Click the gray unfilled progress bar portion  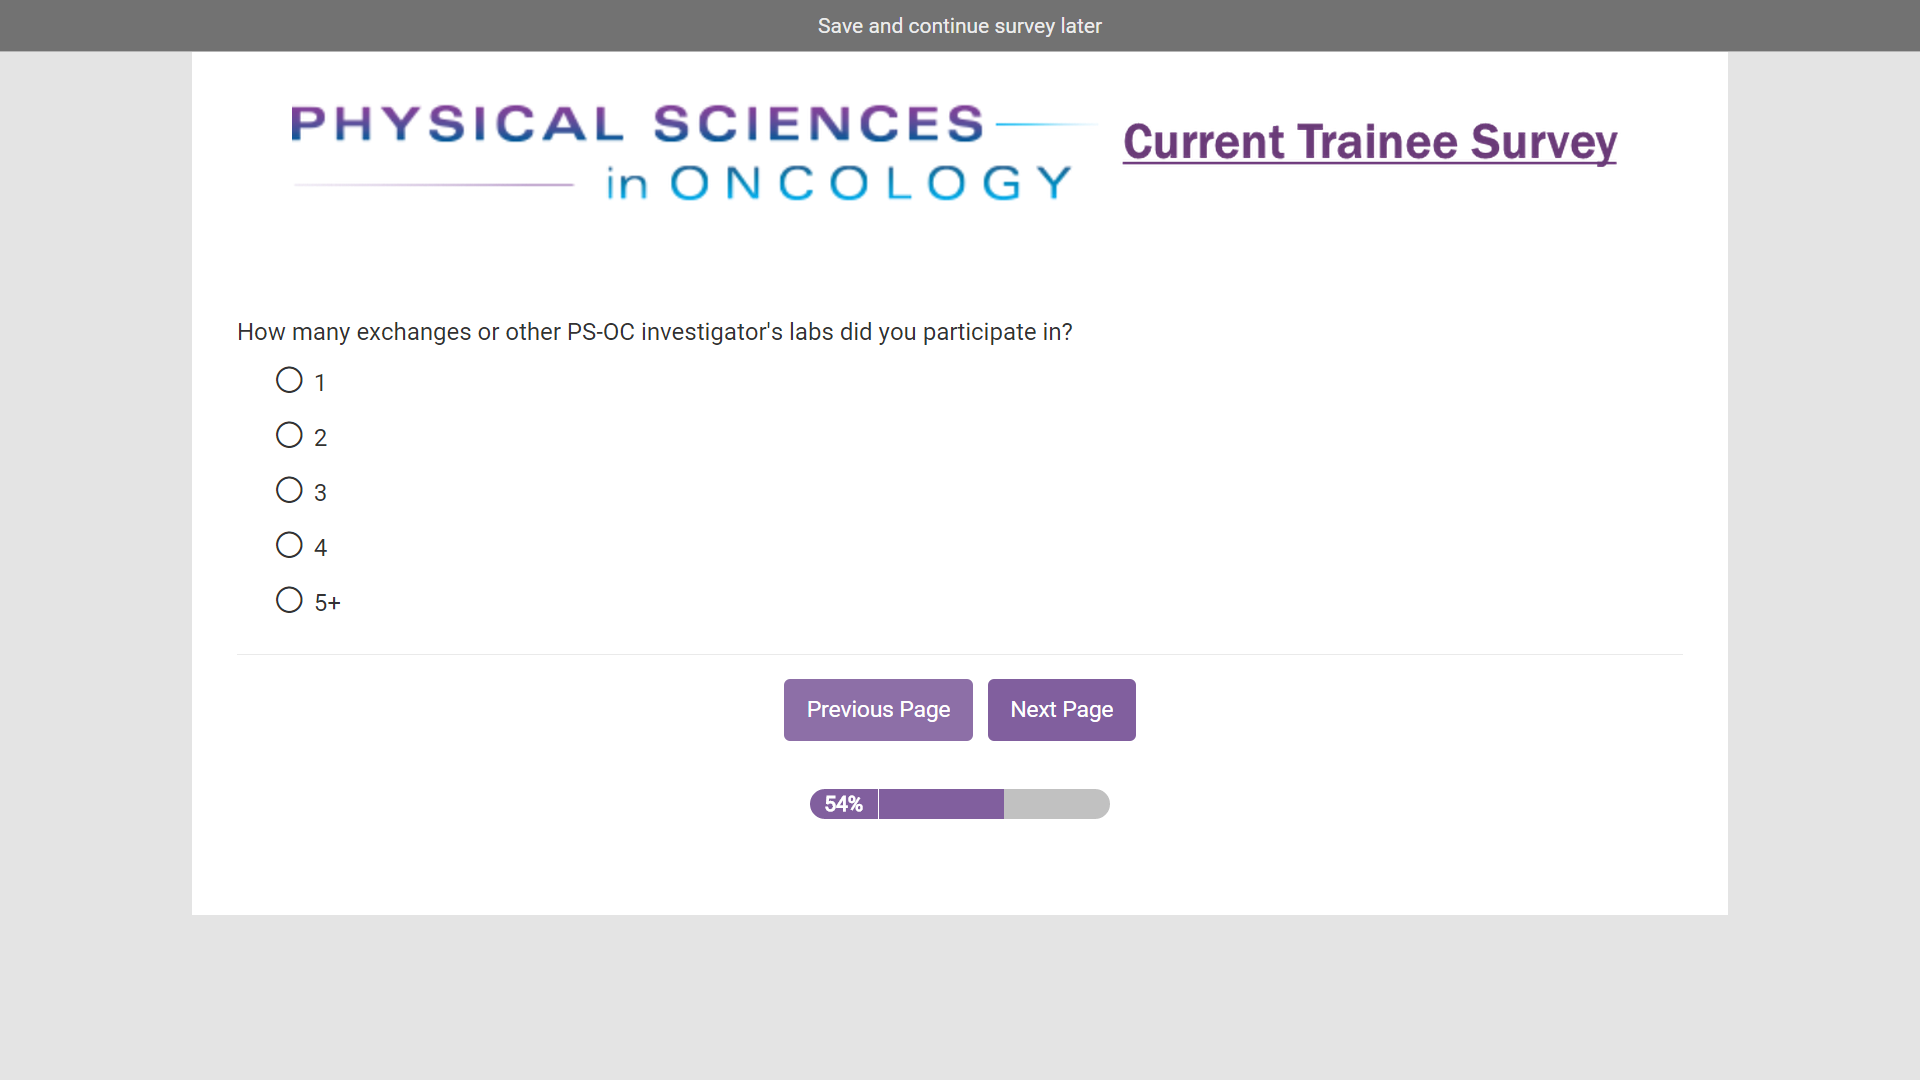pos(1056,804)
